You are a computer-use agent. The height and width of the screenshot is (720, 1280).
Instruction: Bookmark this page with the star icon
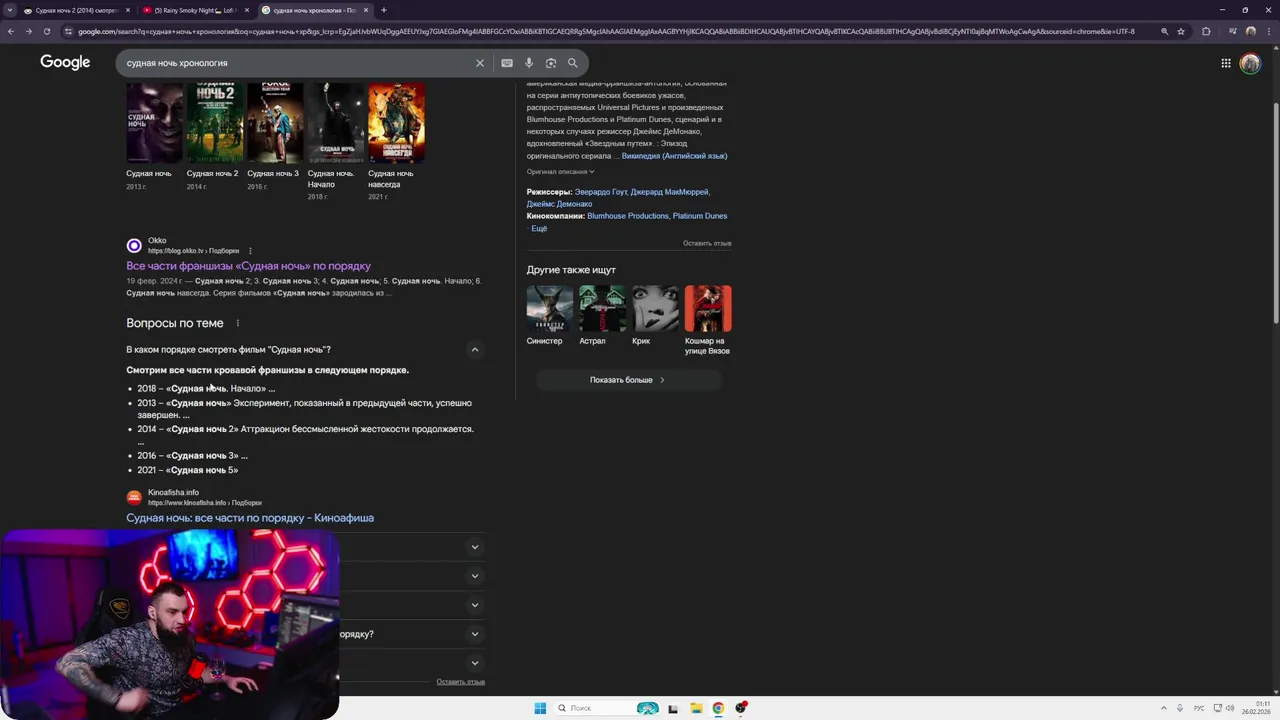(1181, 31)
